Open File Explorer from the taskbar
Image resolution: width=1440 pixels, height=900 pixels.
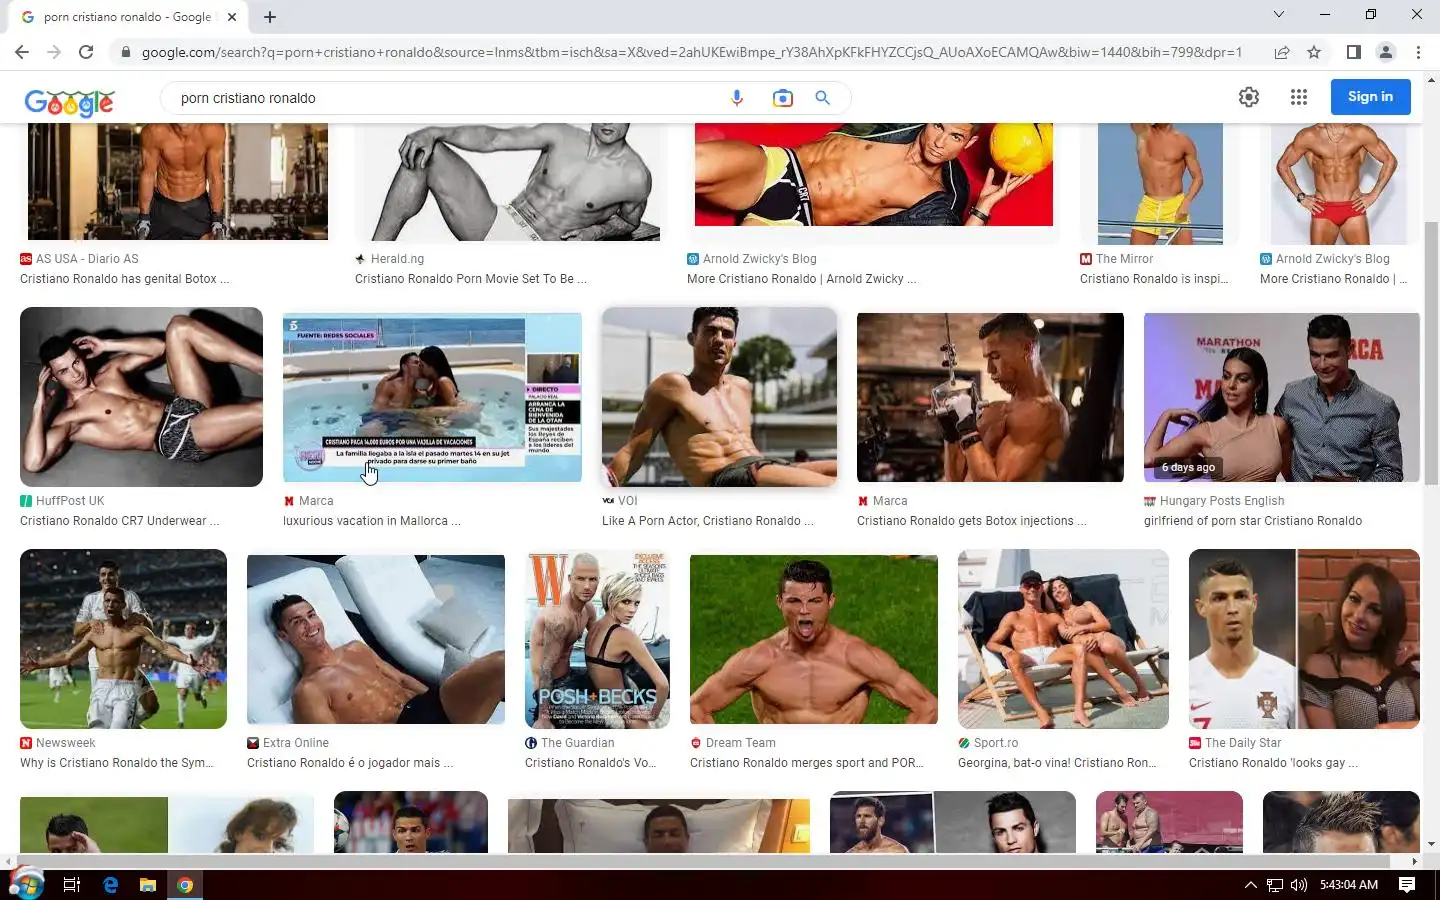(147, 885)
